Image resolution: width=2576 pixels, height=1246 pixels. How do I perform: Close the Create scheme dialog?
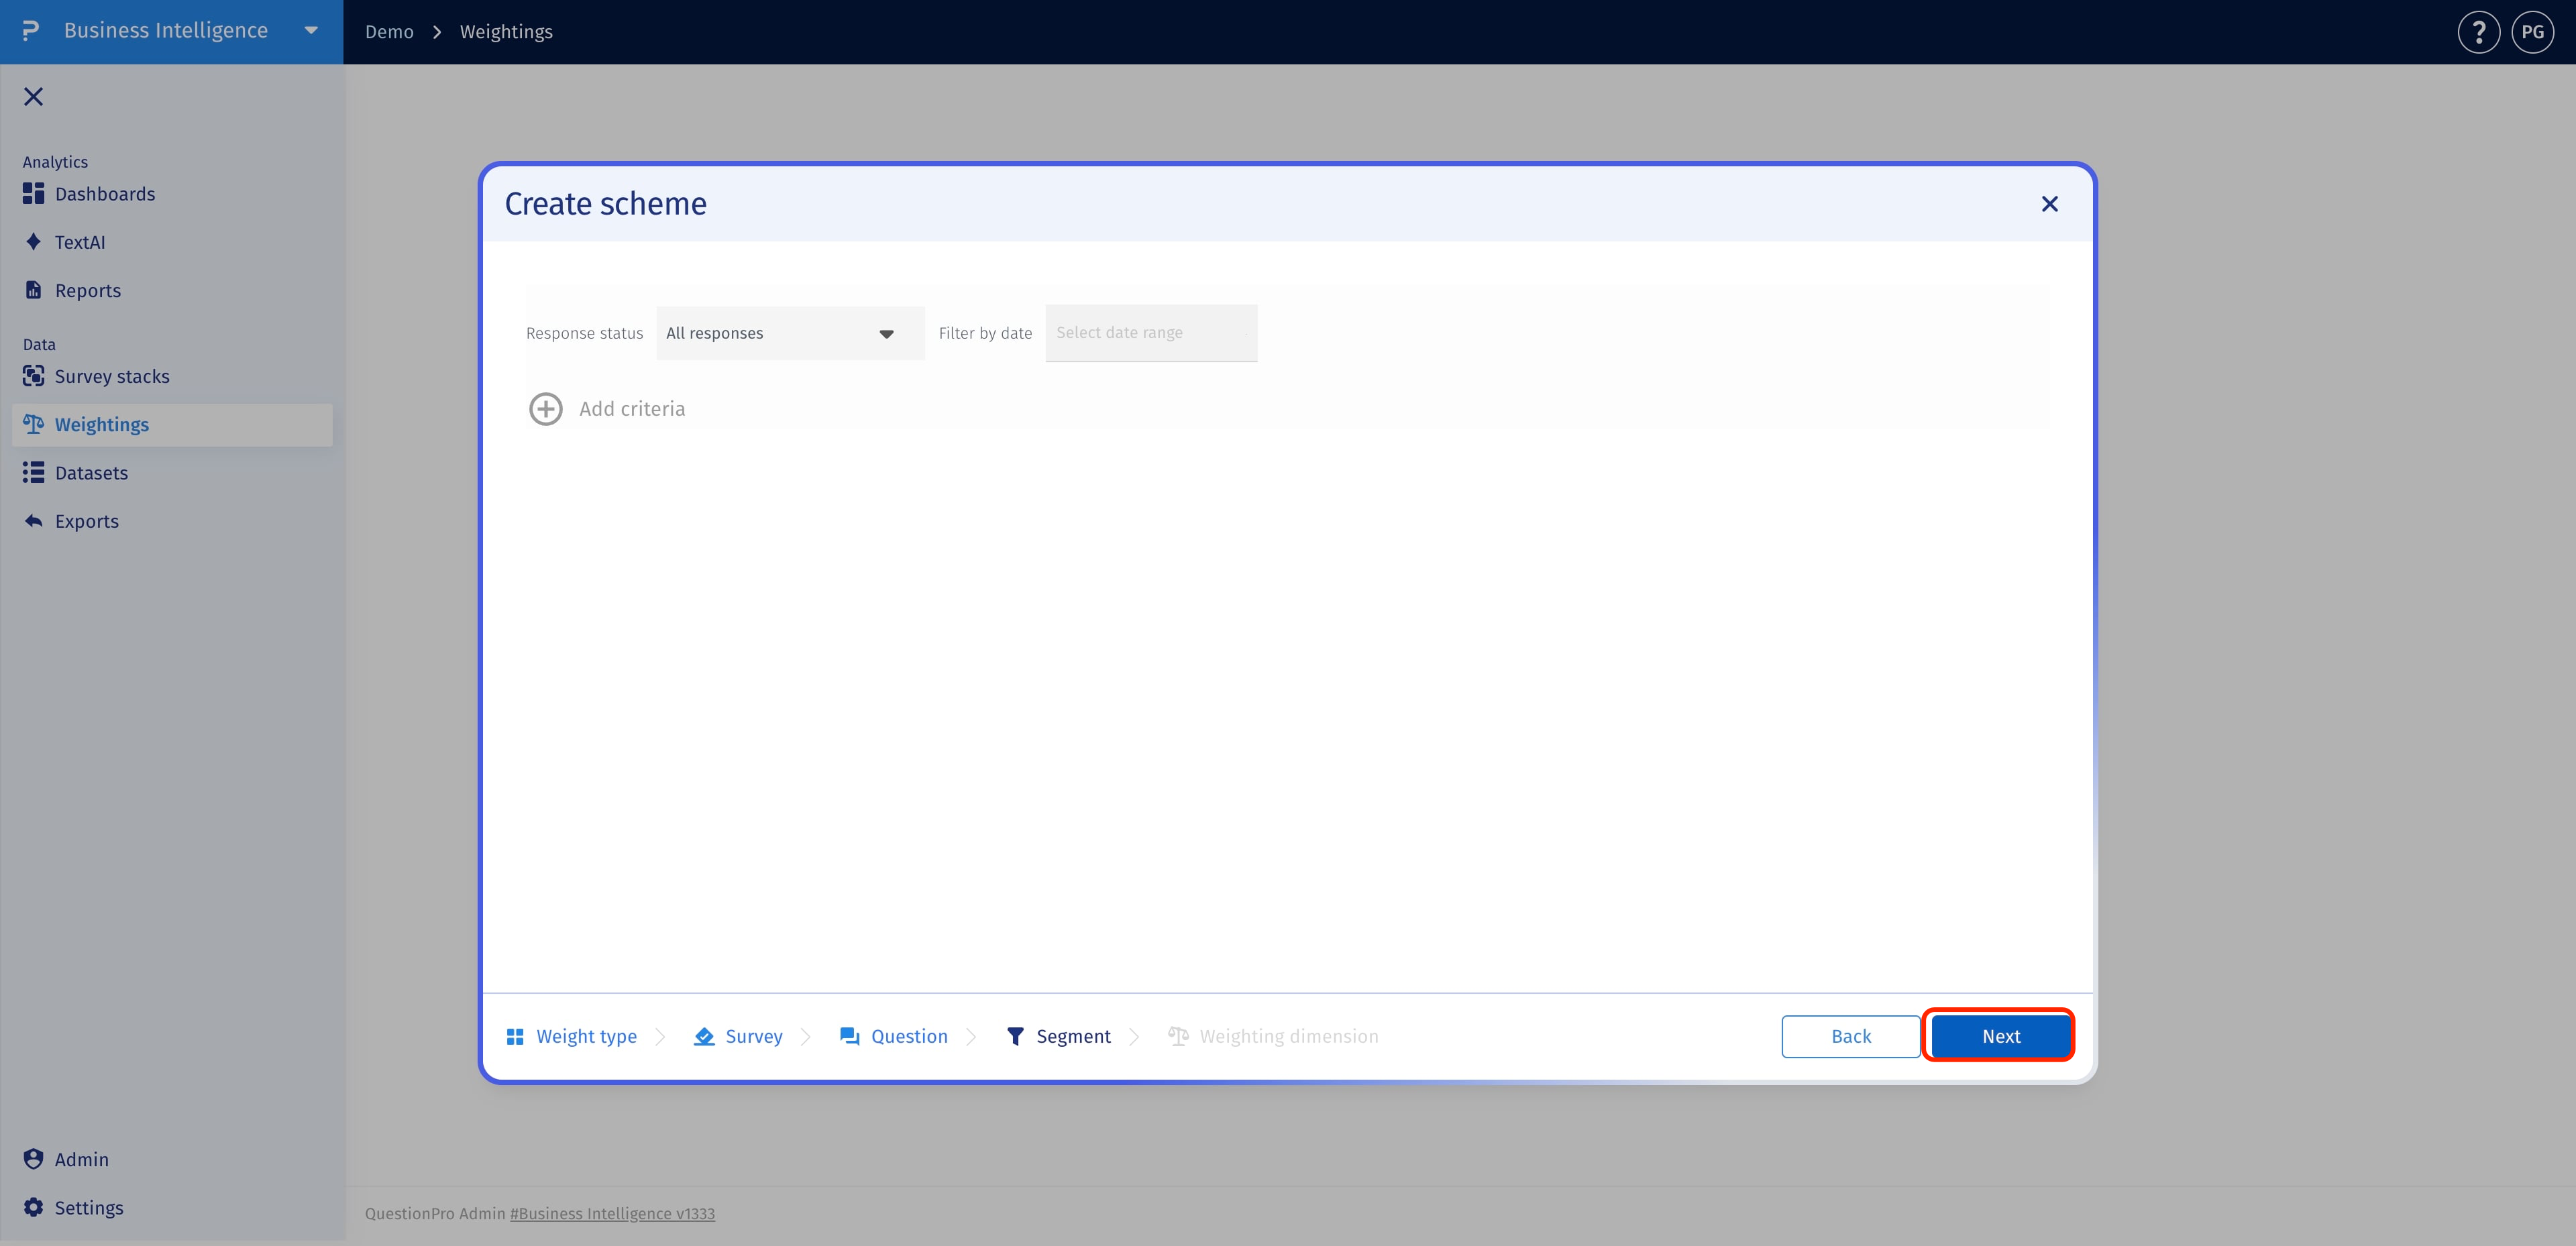click(2049, 204)
